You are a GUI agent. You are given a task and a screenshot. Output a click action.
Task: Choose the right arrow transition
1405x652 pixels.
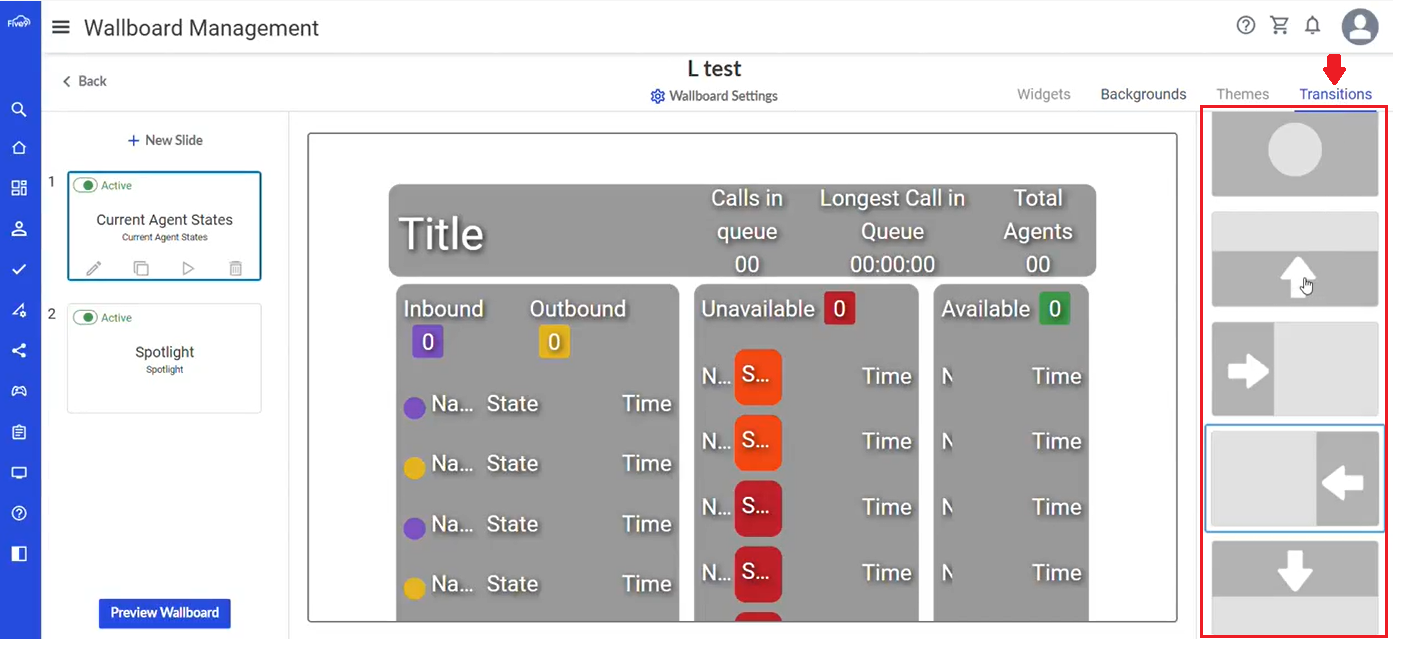[x=1295, y=369]
